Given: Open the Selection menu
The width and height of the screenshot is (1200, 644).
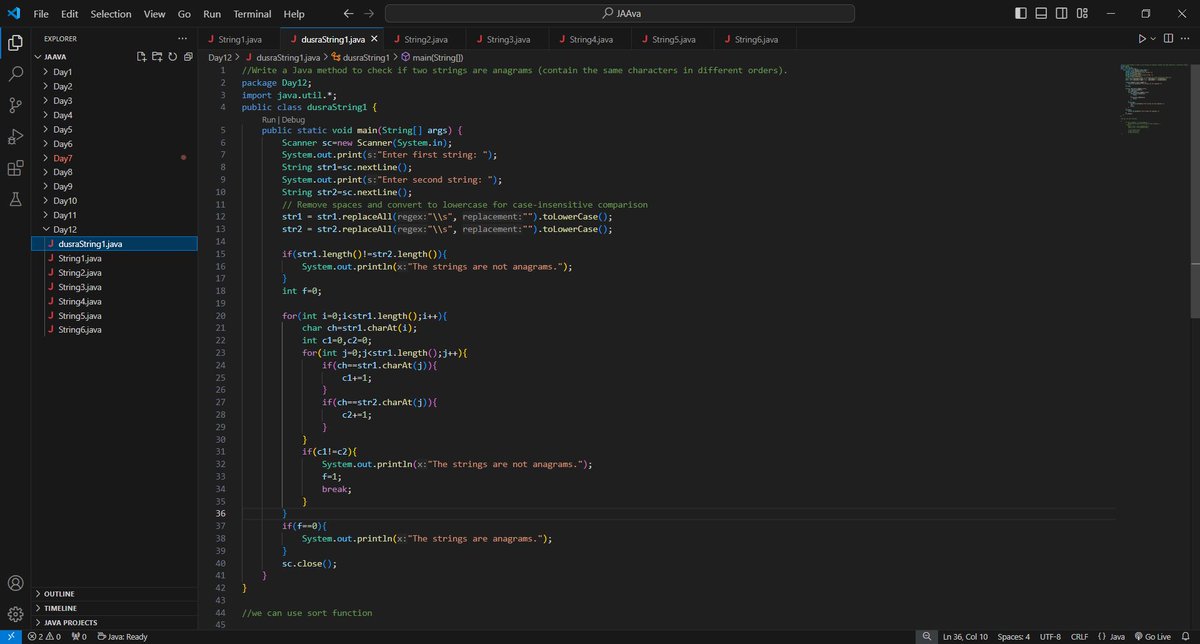Looking at the screenshot, I should click(x=110, y=14).
